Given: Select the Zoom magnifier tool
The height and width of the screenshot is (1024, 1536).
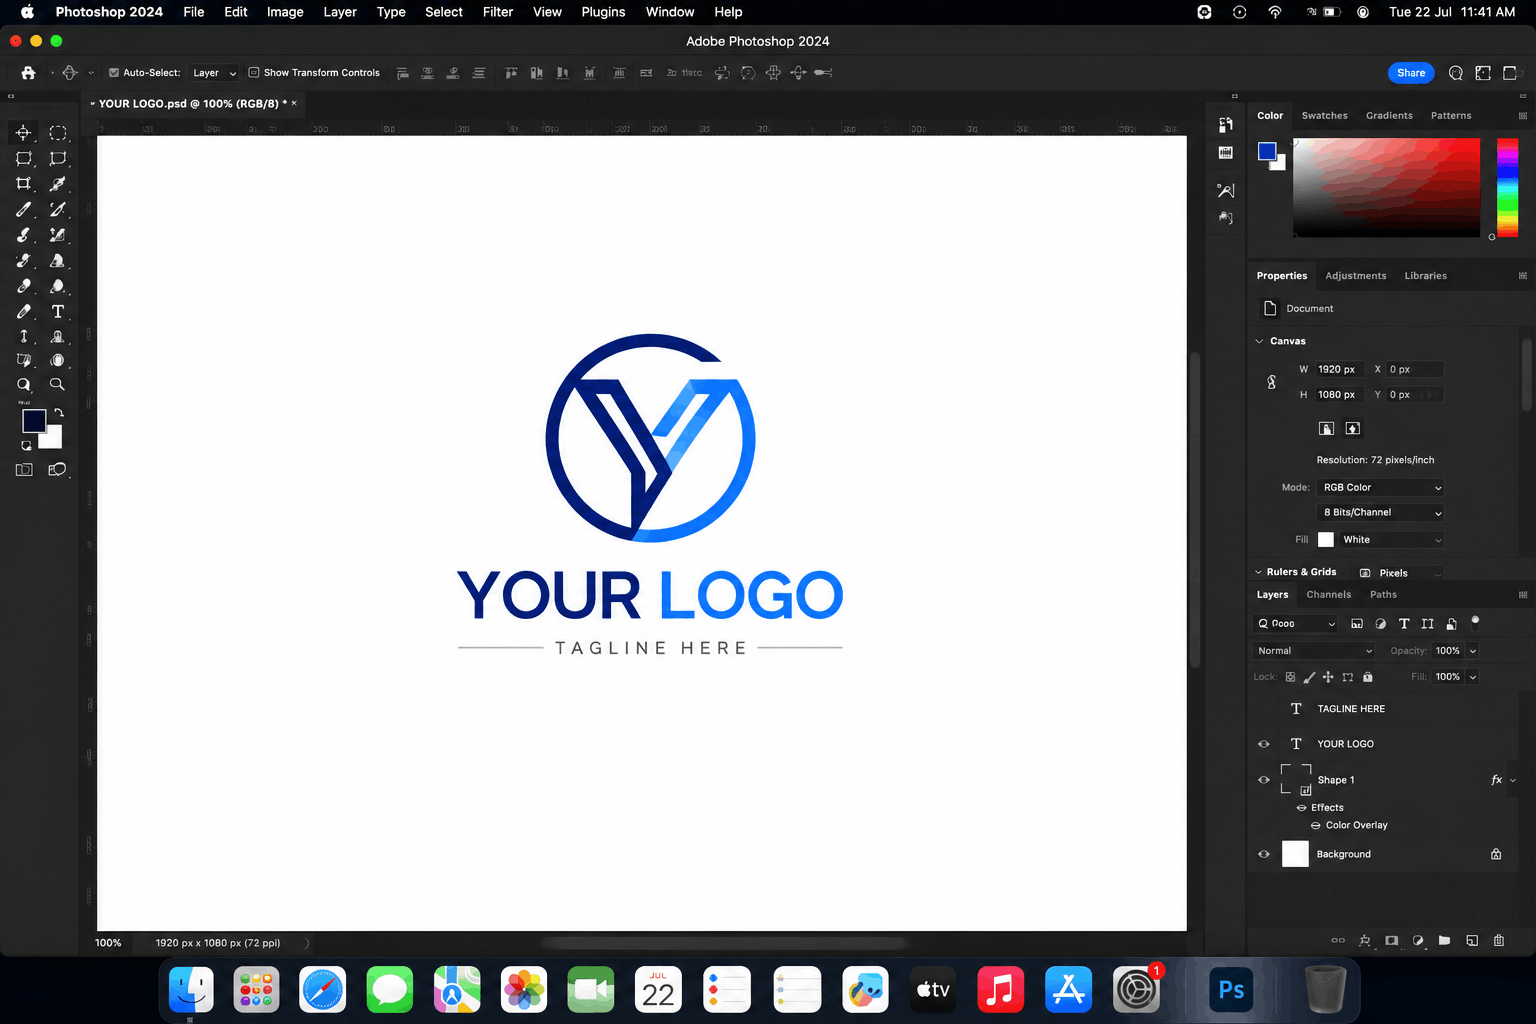Looking at the screenshot, I should point(58,385).
